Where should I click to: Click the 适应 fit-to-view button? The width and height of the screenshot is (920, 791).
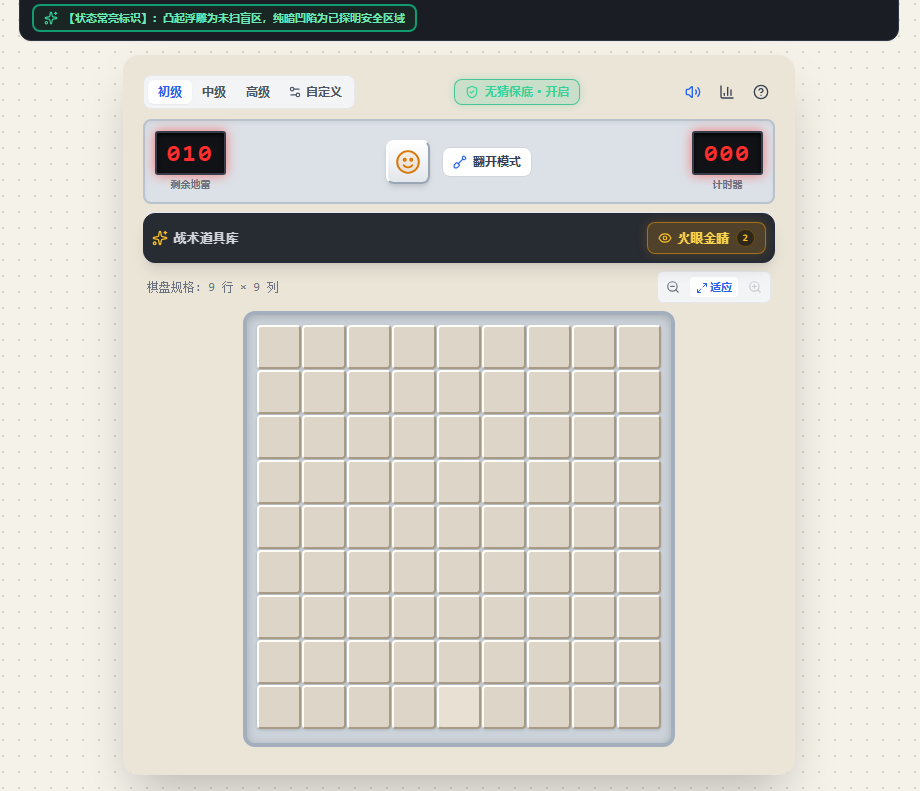tap(714, 287)
